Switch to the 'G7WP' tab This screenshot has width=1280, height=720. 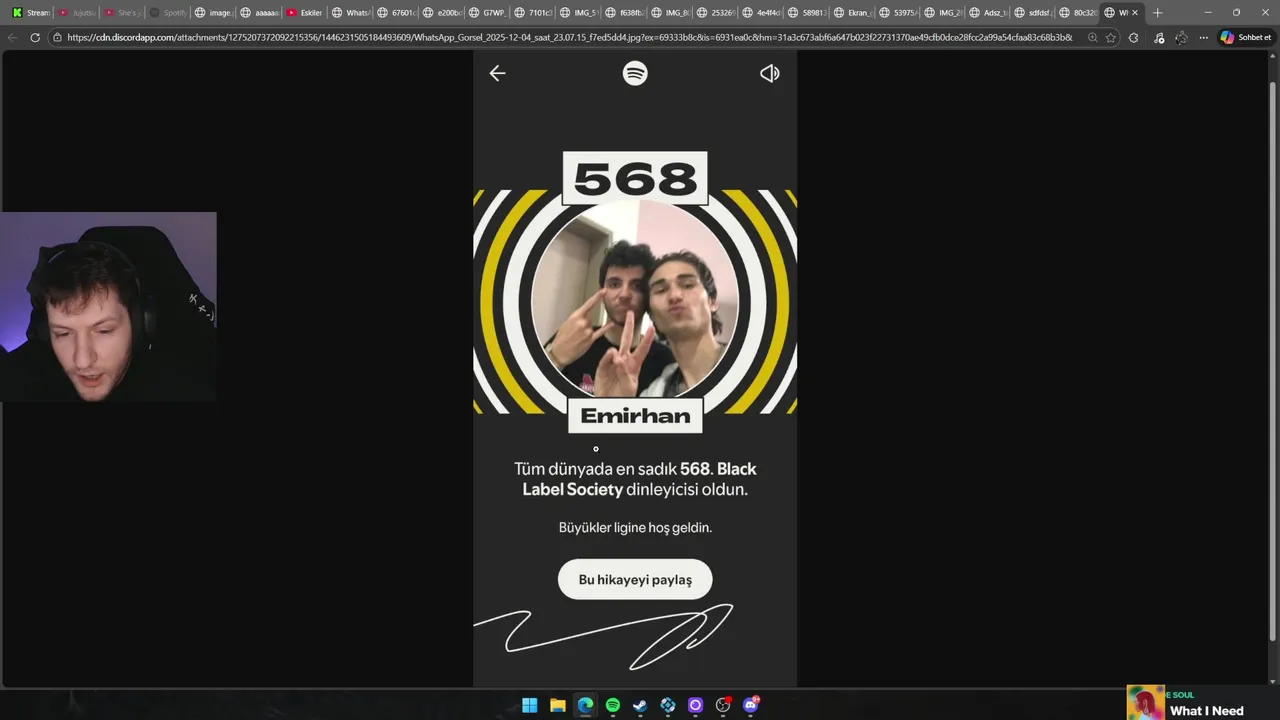(x=487, y=13)
